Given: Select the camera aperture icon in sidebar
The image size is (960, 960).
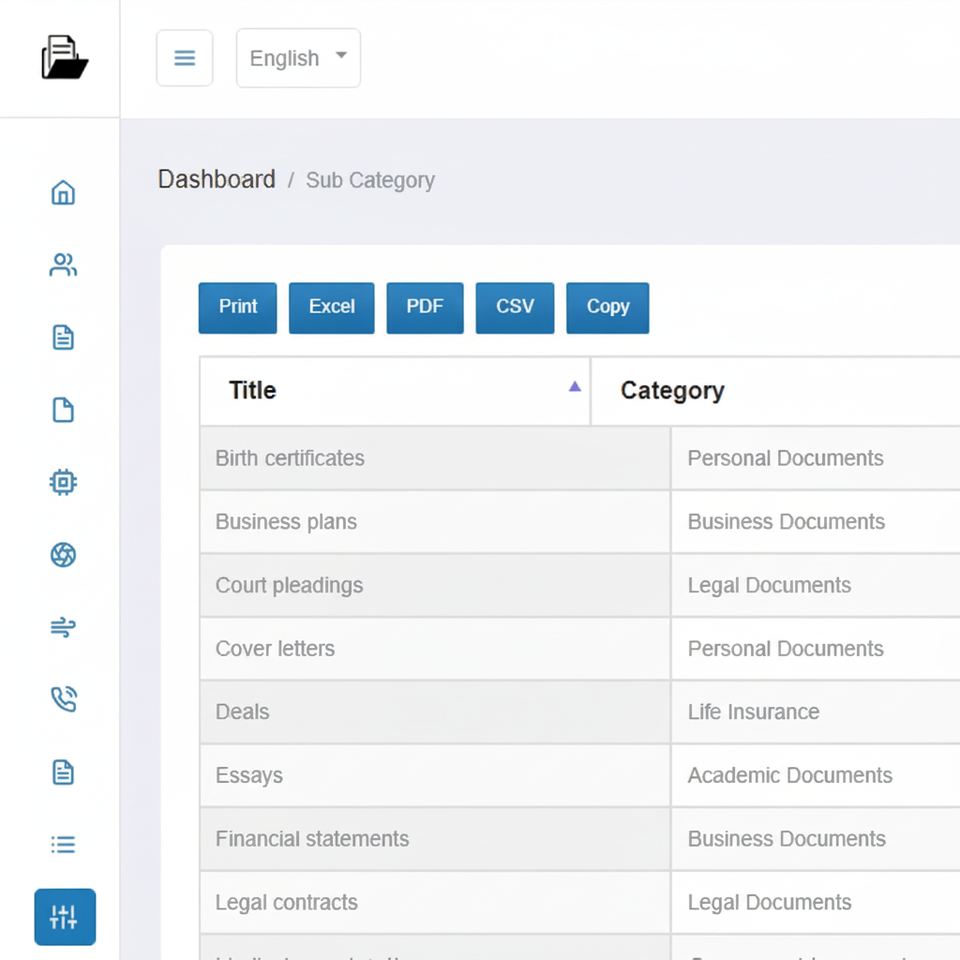Looking at the screenshot, I should coord(63,555).
